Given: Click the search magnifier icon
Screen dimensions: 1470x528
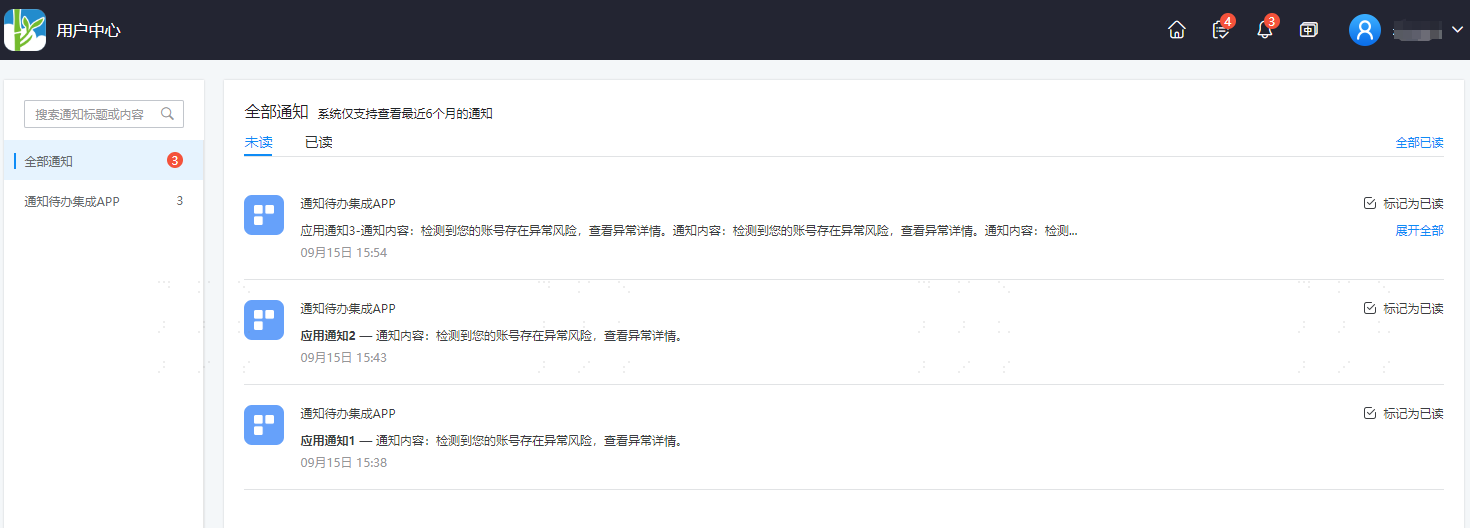Looking at the screenshot, I should tap(167, 114).
